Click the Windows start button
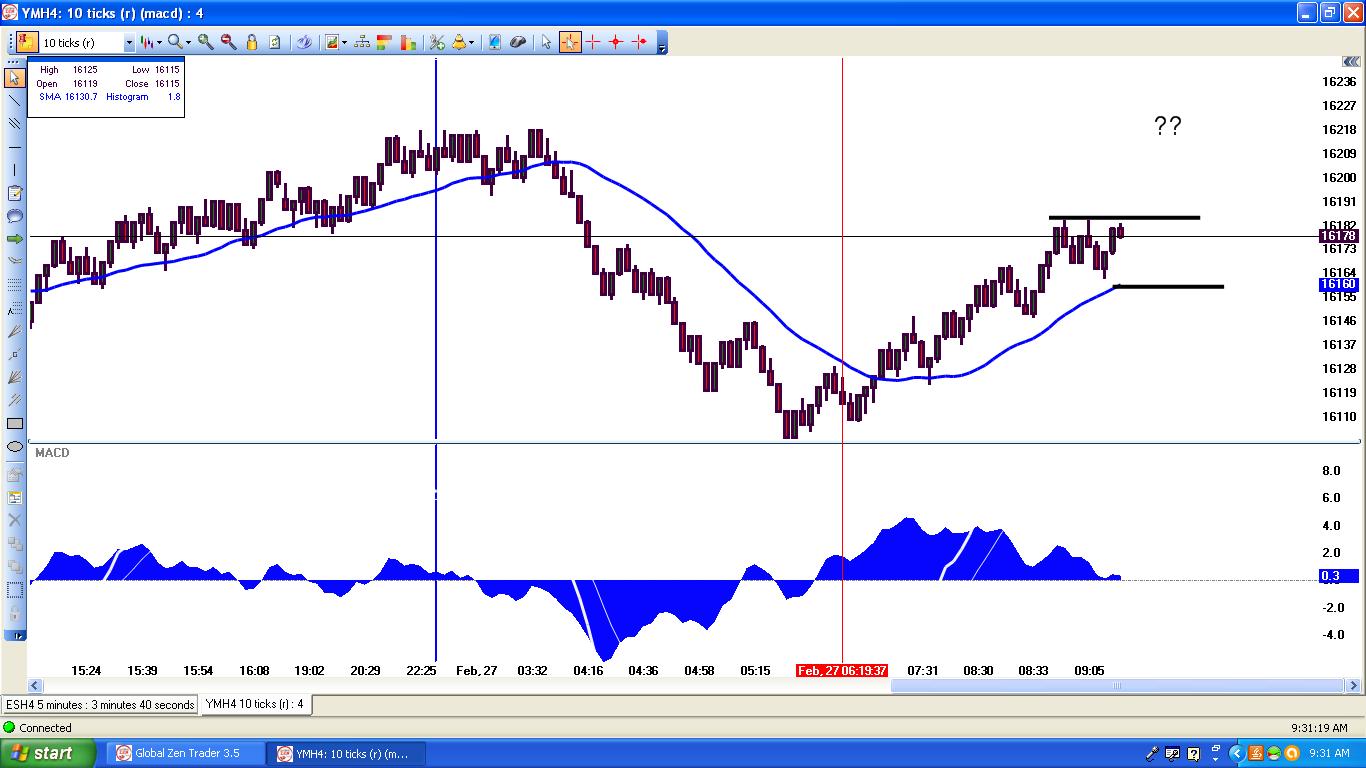 point(48,753)
